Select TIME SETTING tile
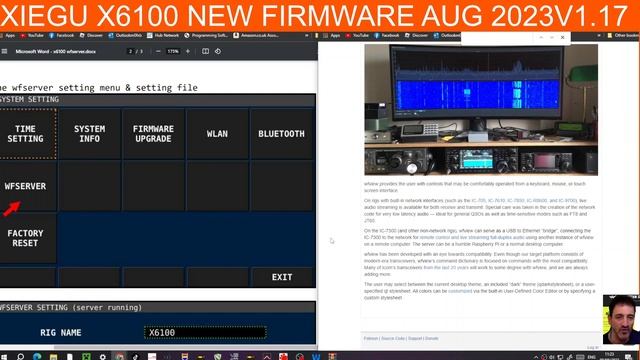This screenshot has height=360, width=640. (x=25, y=133)
